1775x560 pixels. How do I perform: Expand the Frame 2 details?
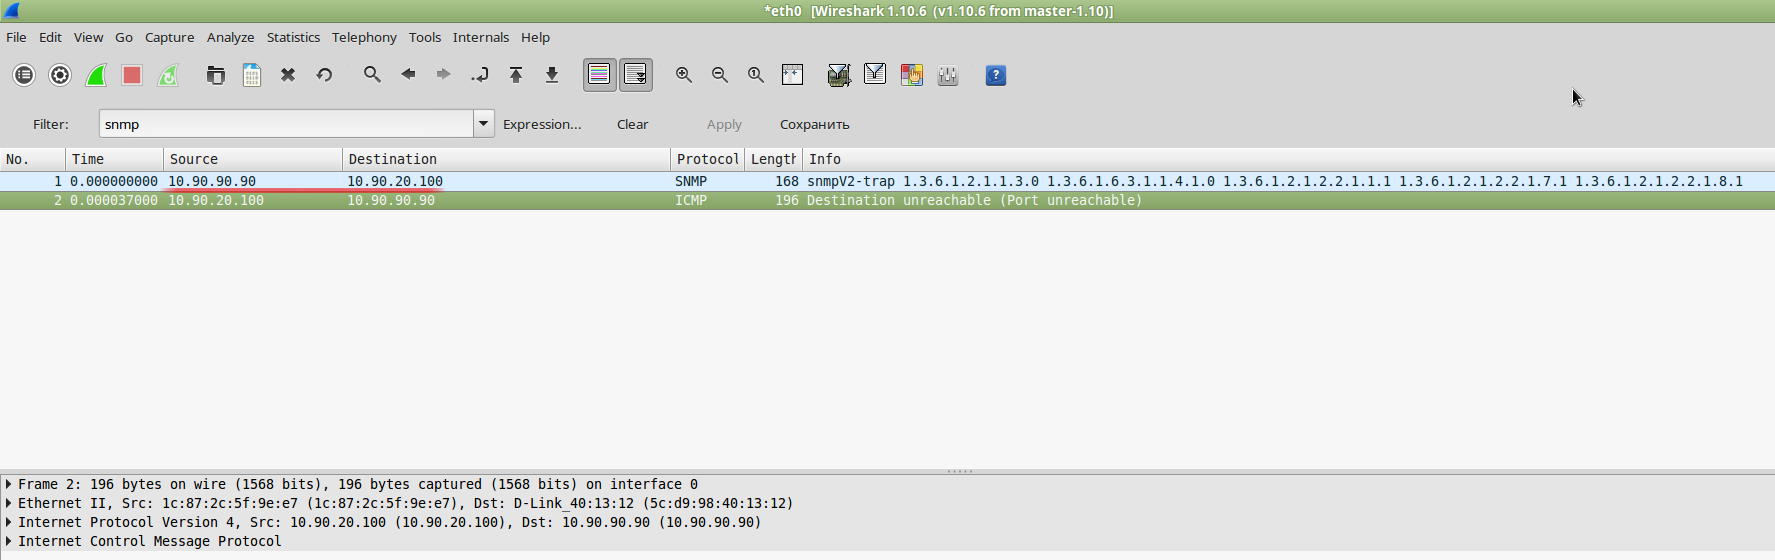click(x=9, y=484)
